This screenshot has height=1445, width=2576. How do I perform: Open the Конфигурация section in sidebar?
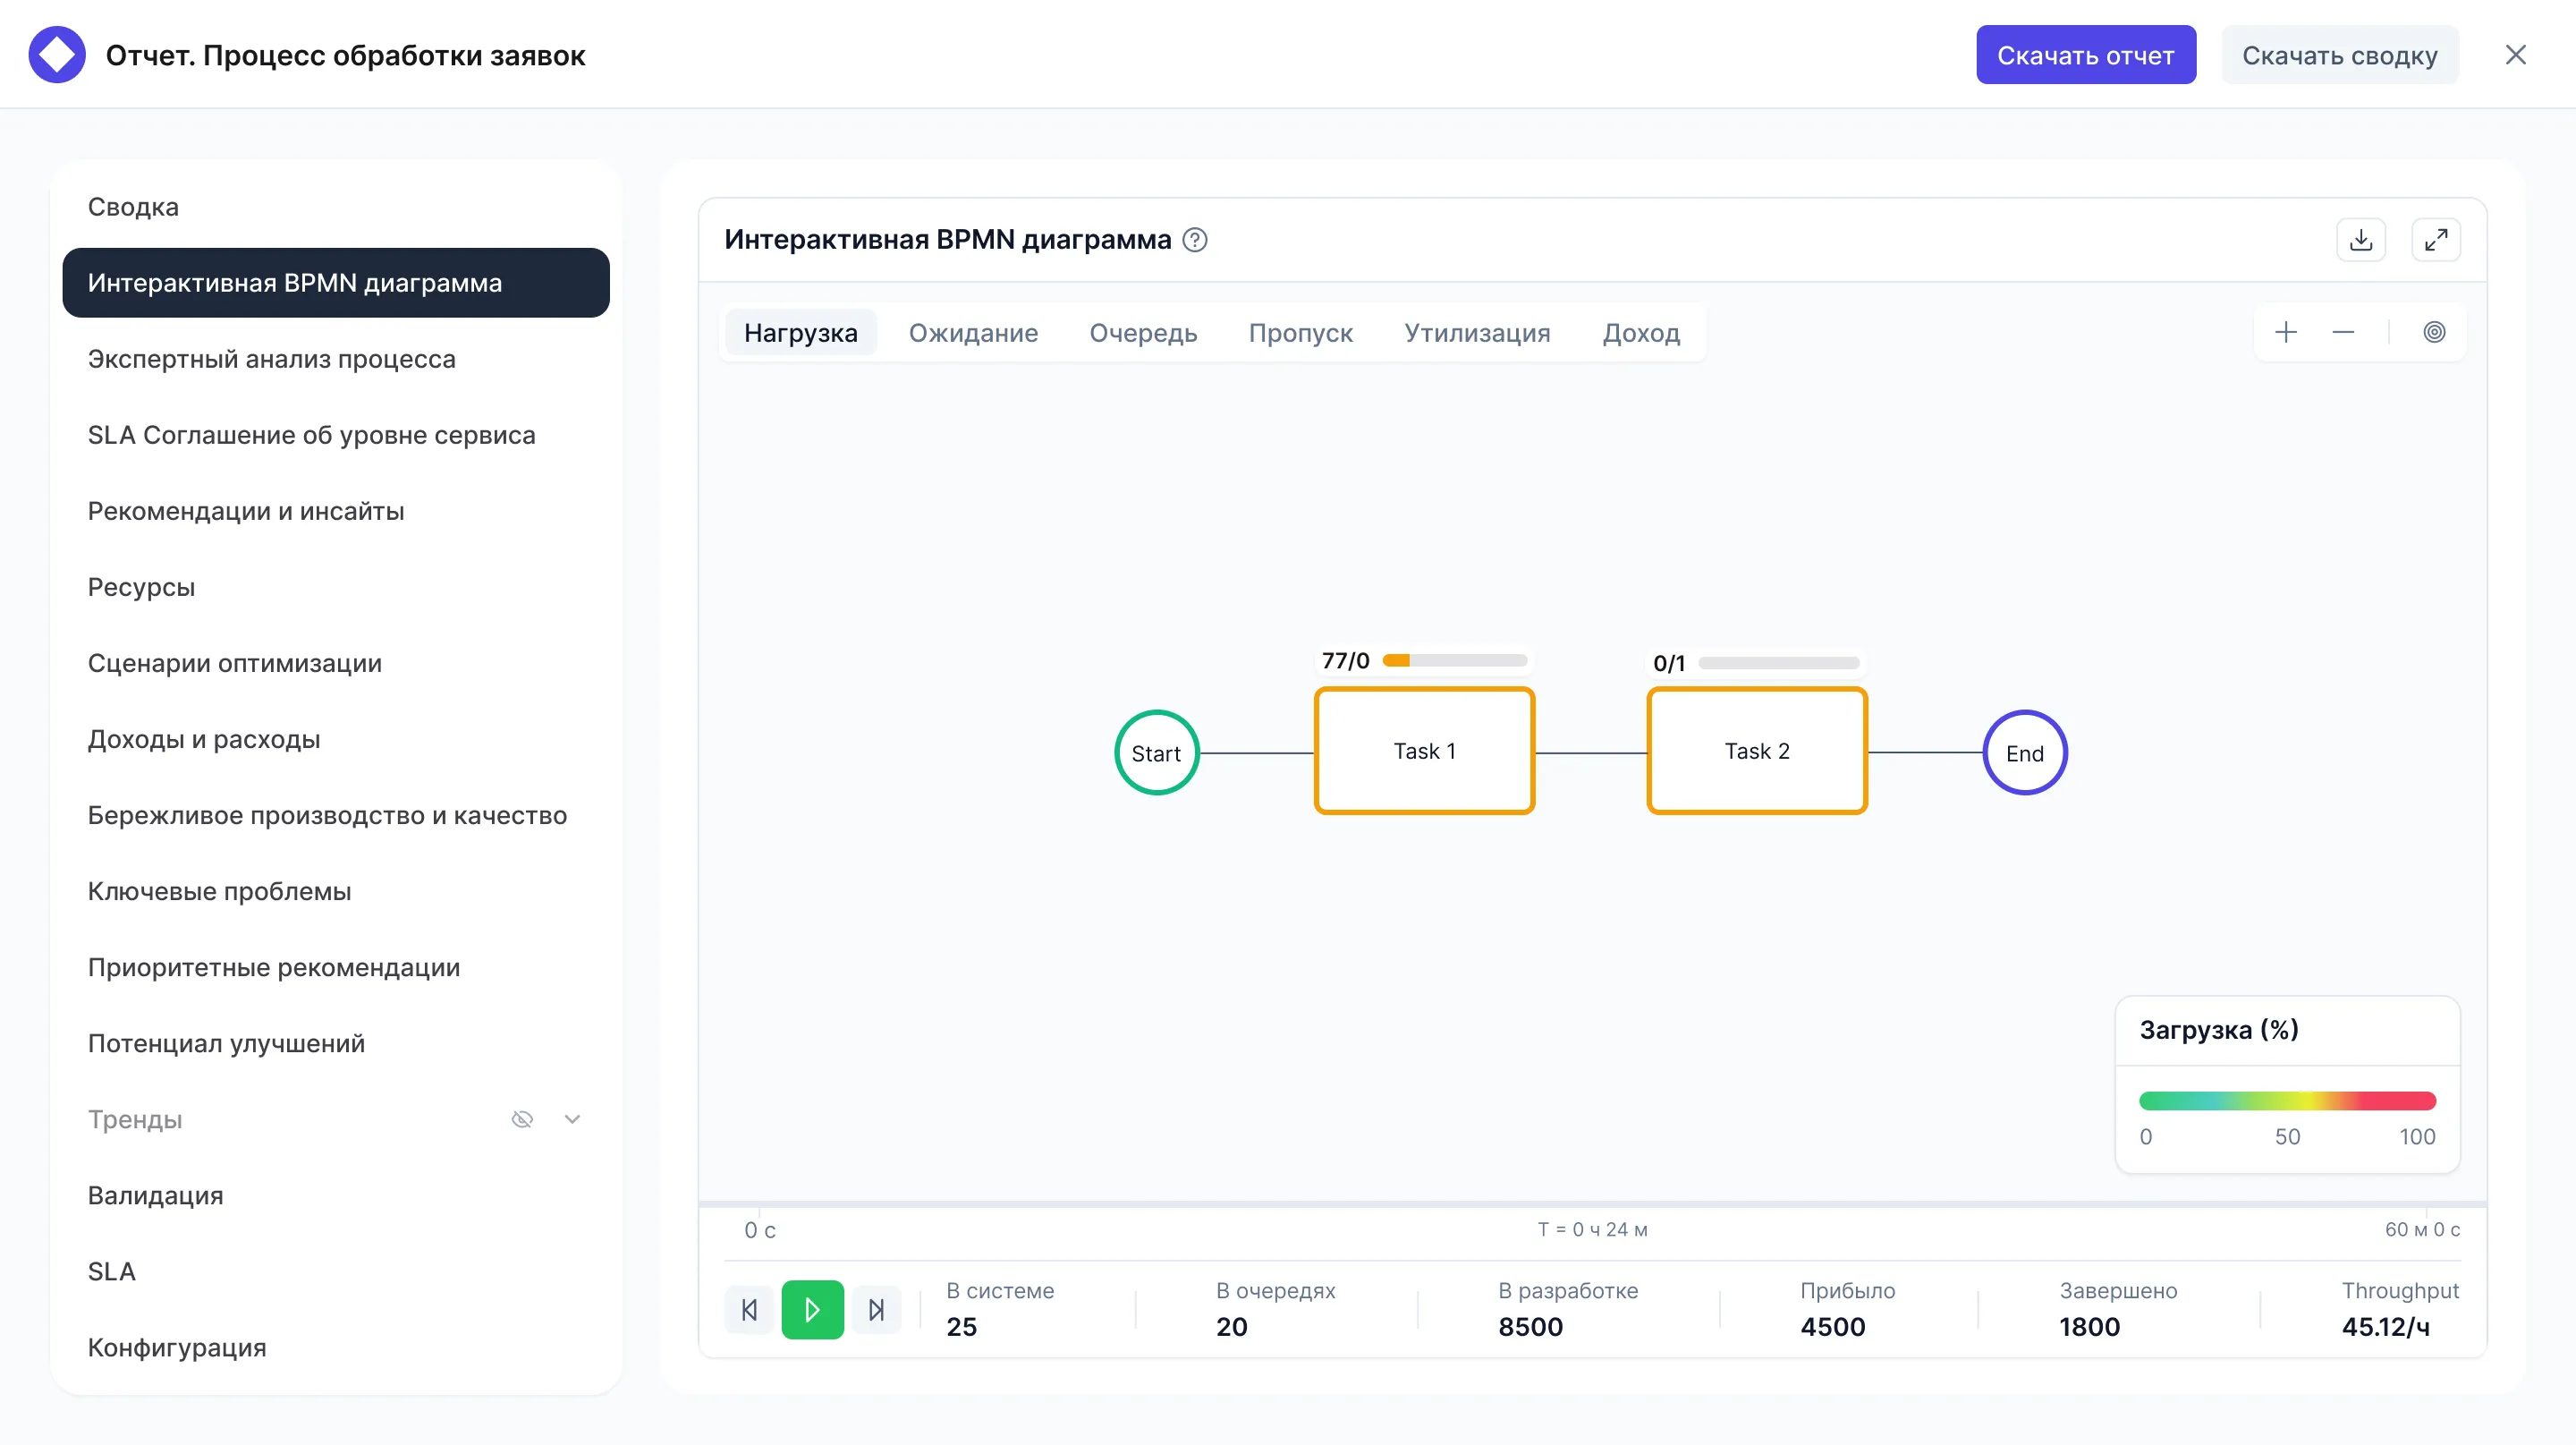177,1347
